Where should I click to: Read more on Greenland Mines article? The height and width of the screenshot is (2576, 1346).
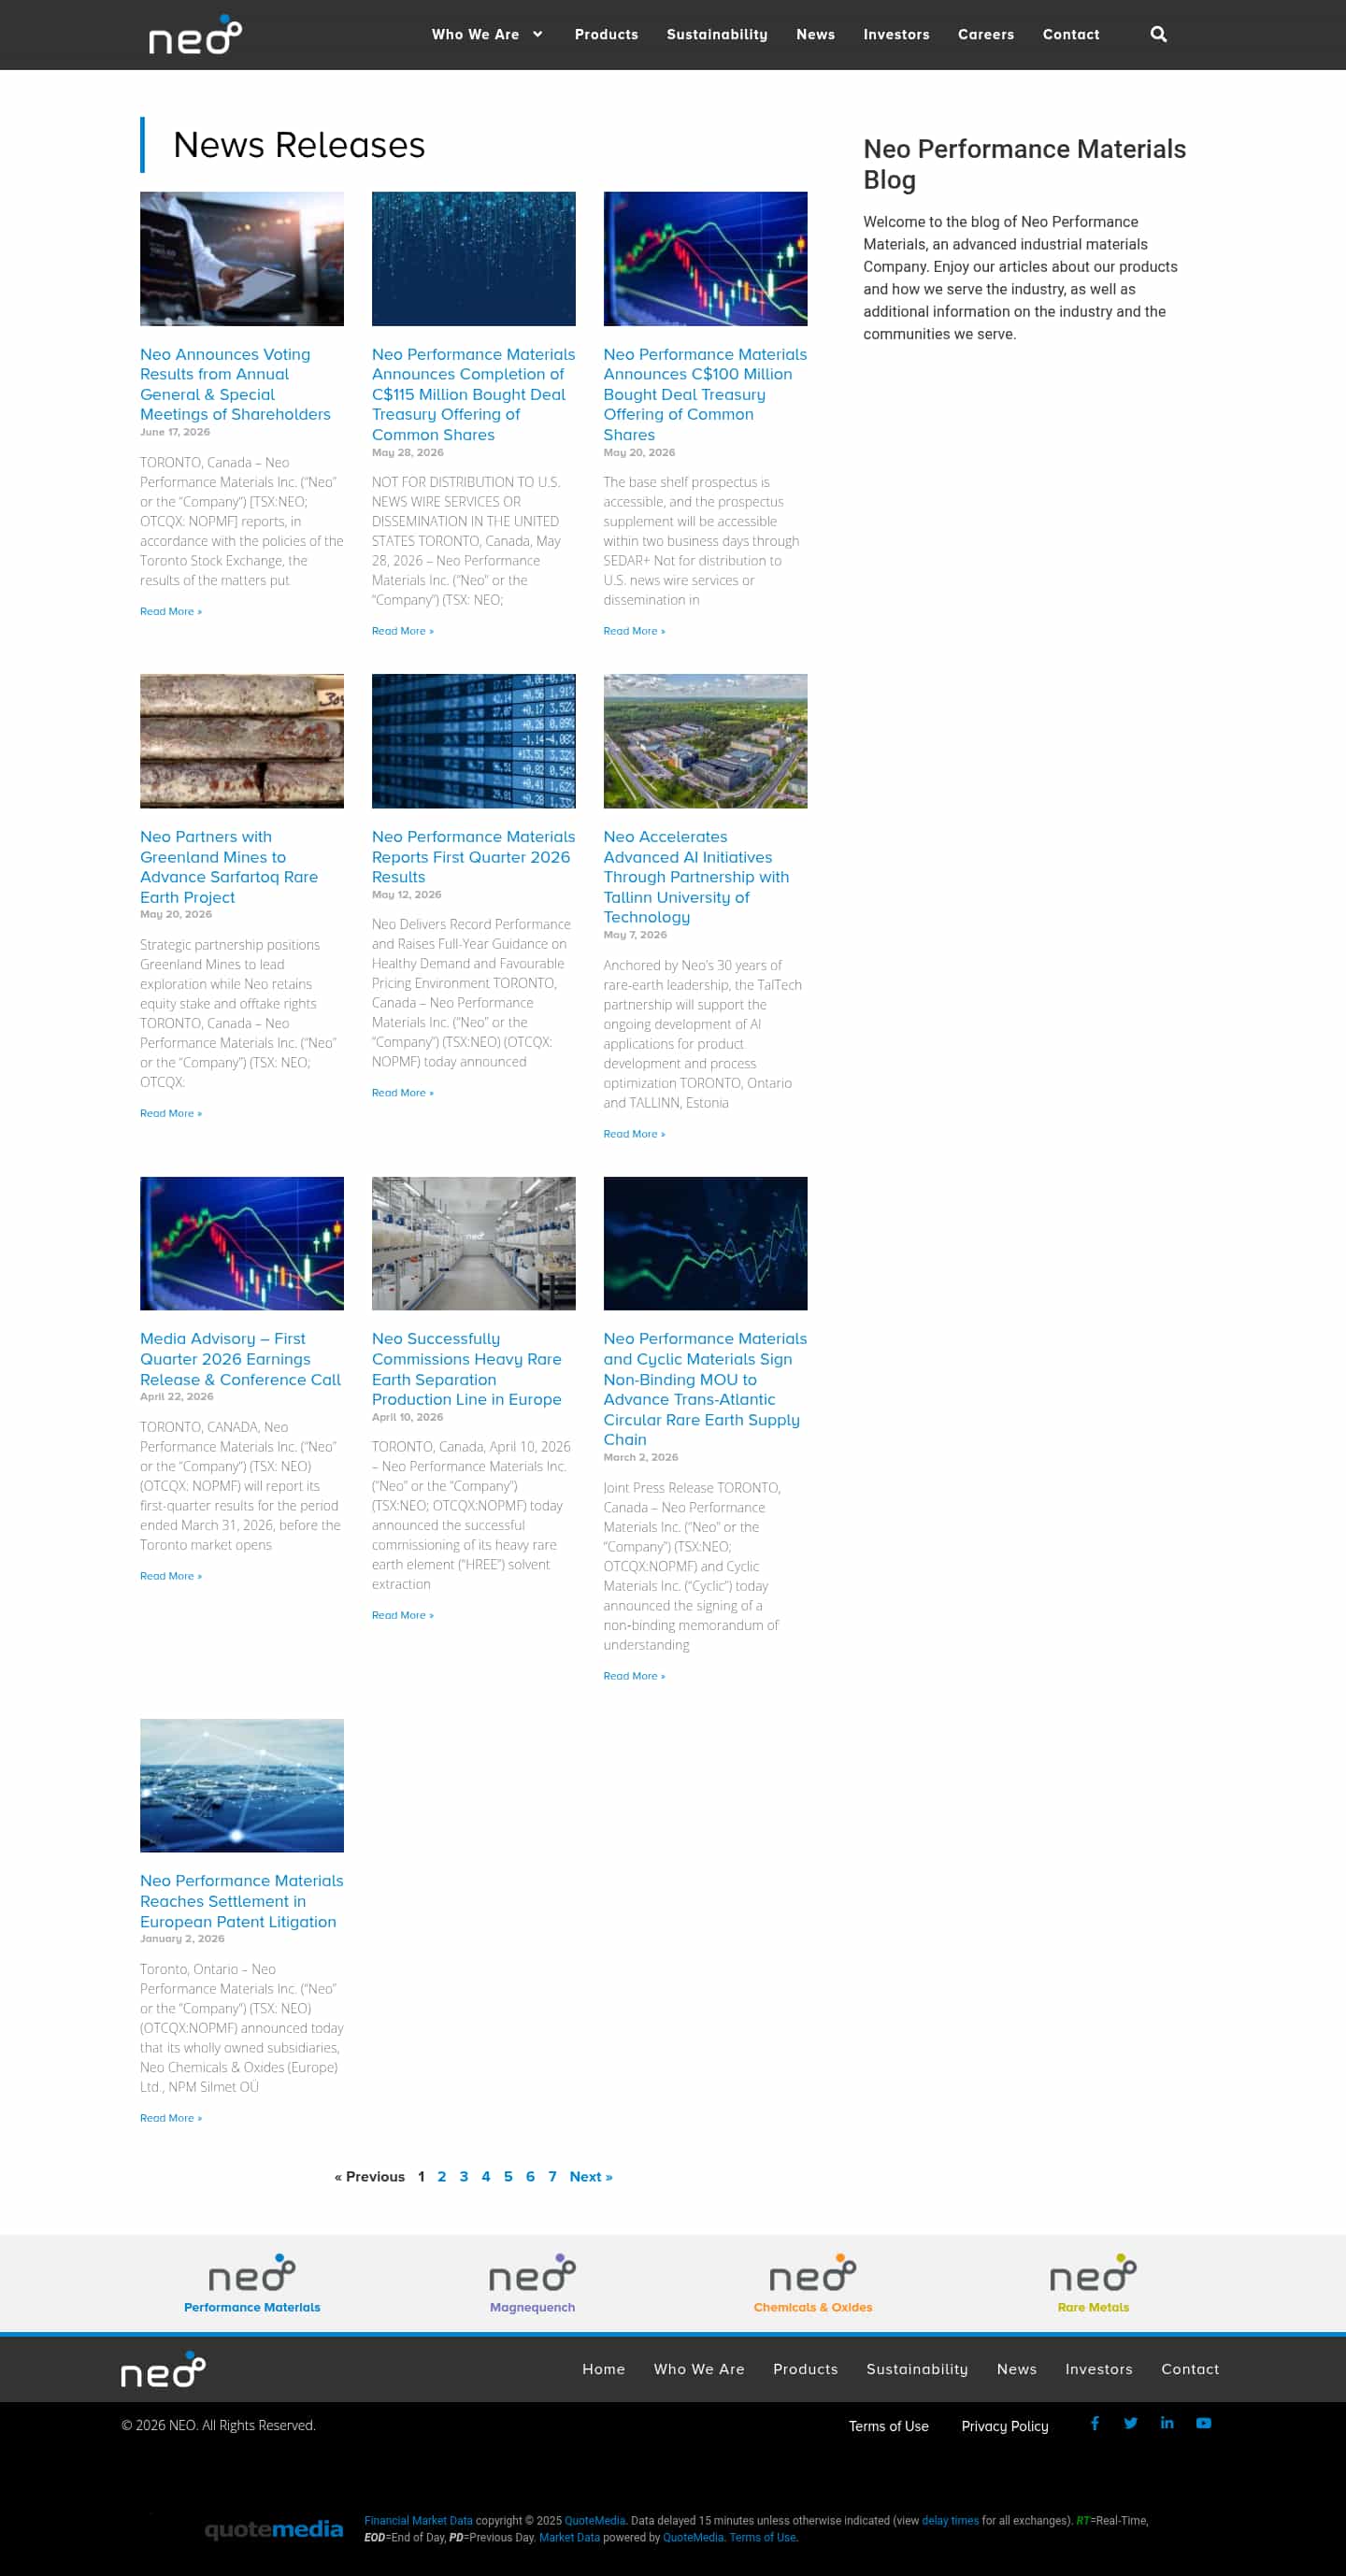(x=171, y=1113)
